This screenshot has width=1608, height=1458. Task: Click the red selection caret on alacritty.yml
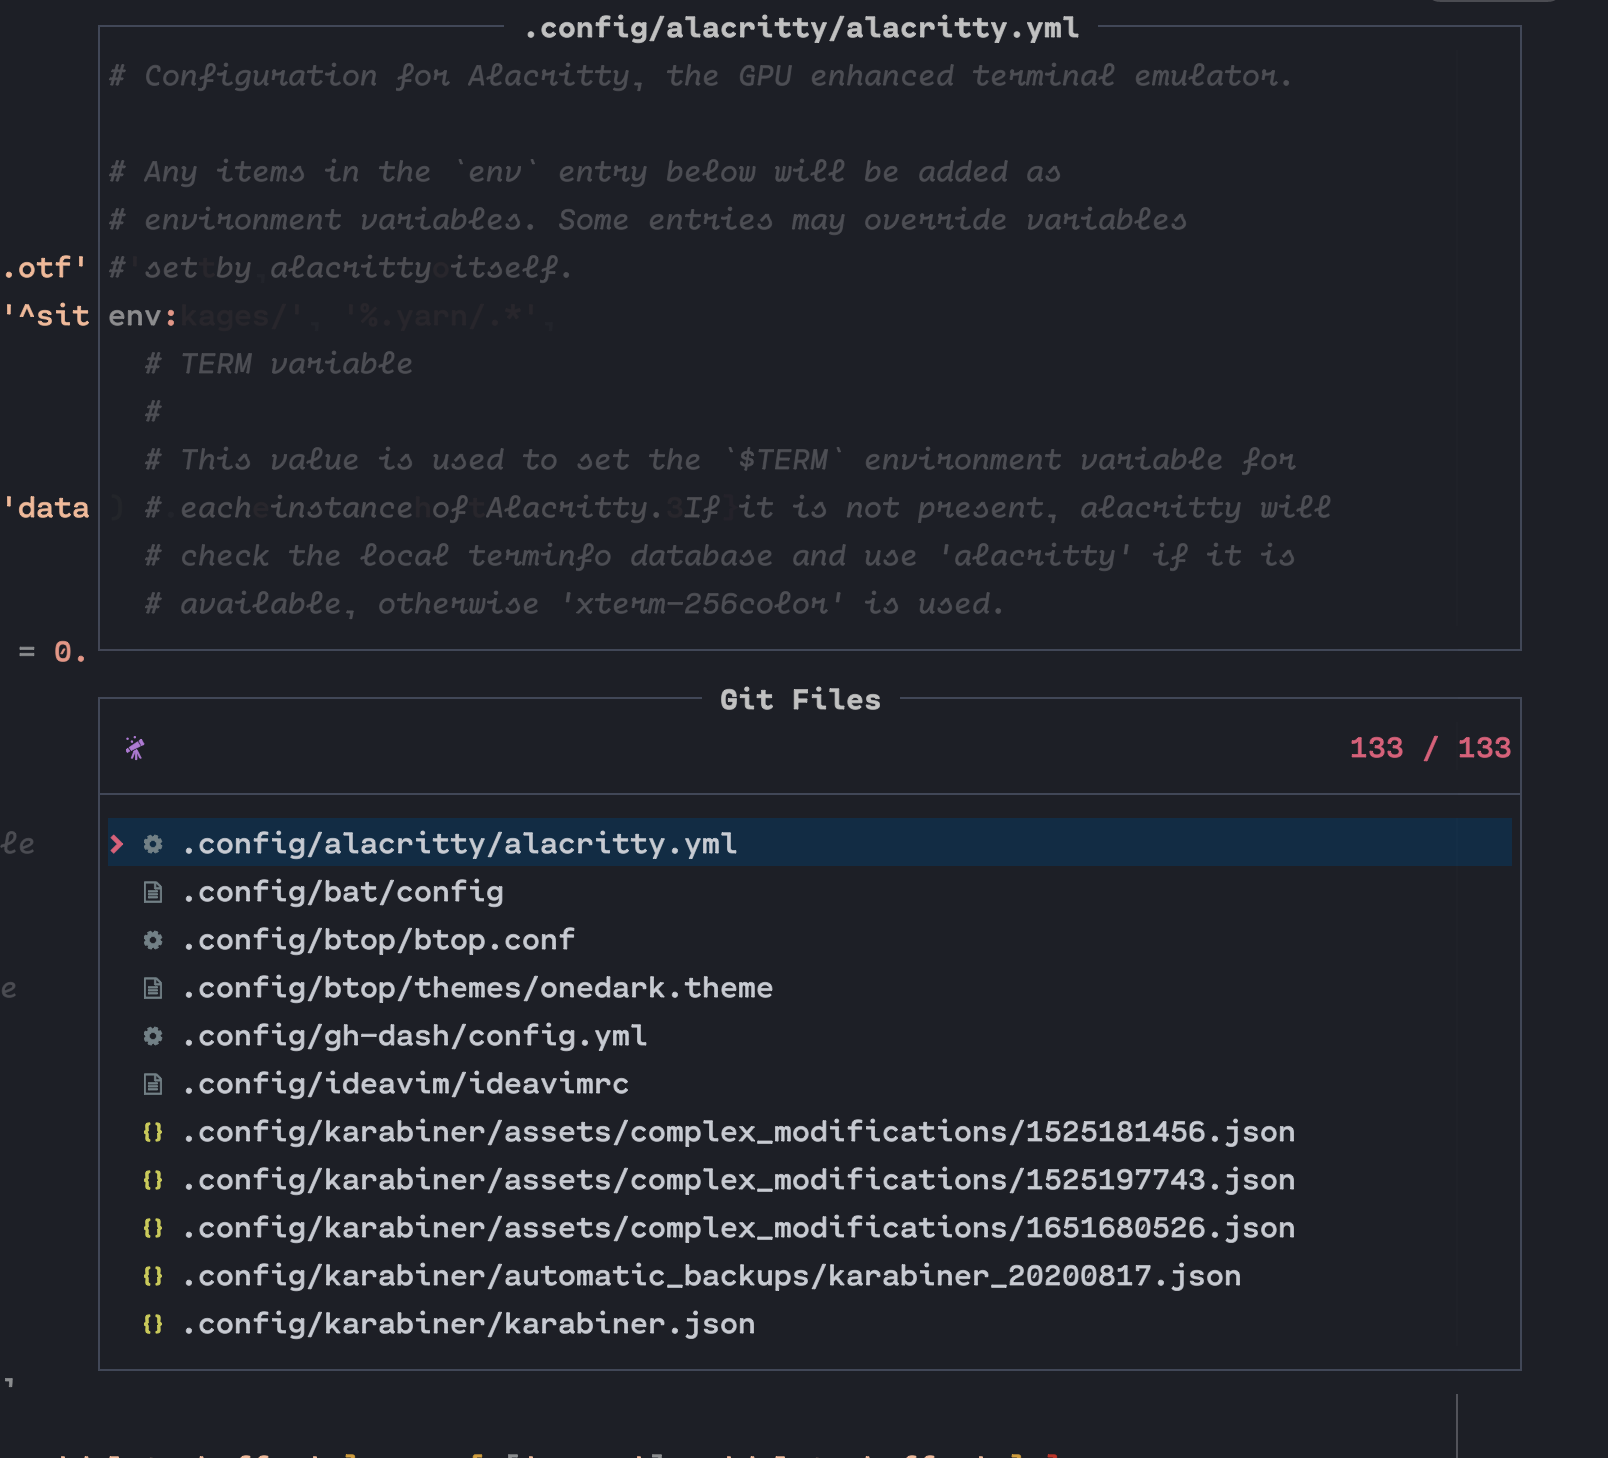click(119, 845)
